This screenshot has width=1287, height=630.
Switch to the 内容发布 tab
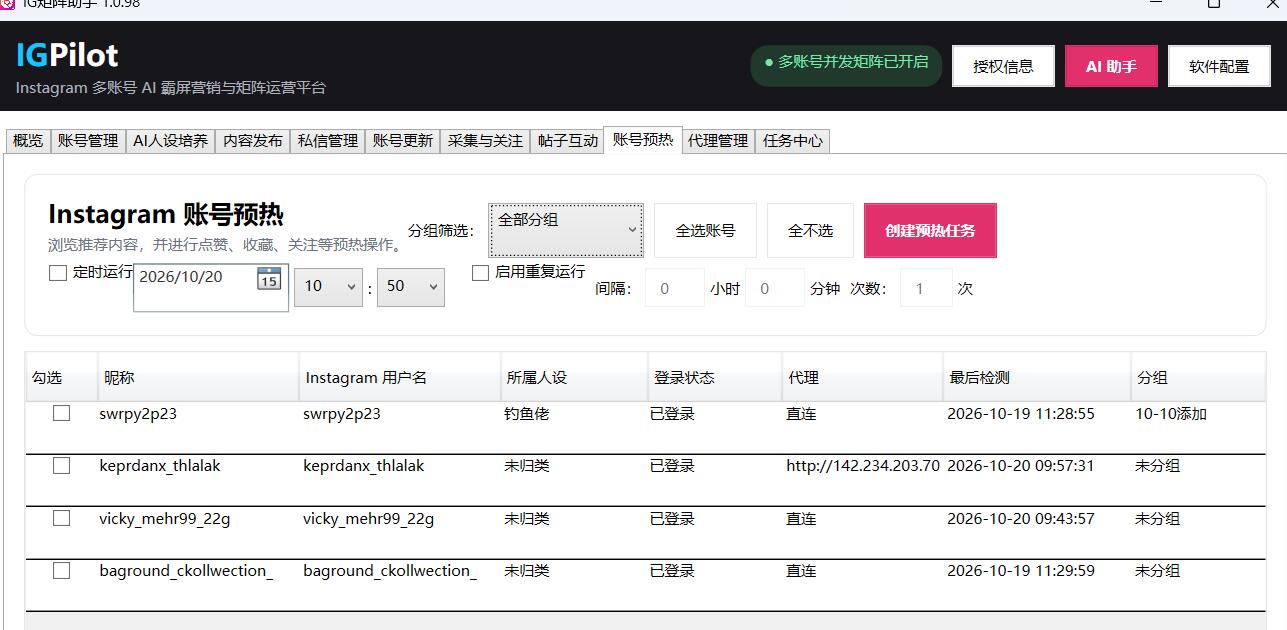(x=253, y=141)
